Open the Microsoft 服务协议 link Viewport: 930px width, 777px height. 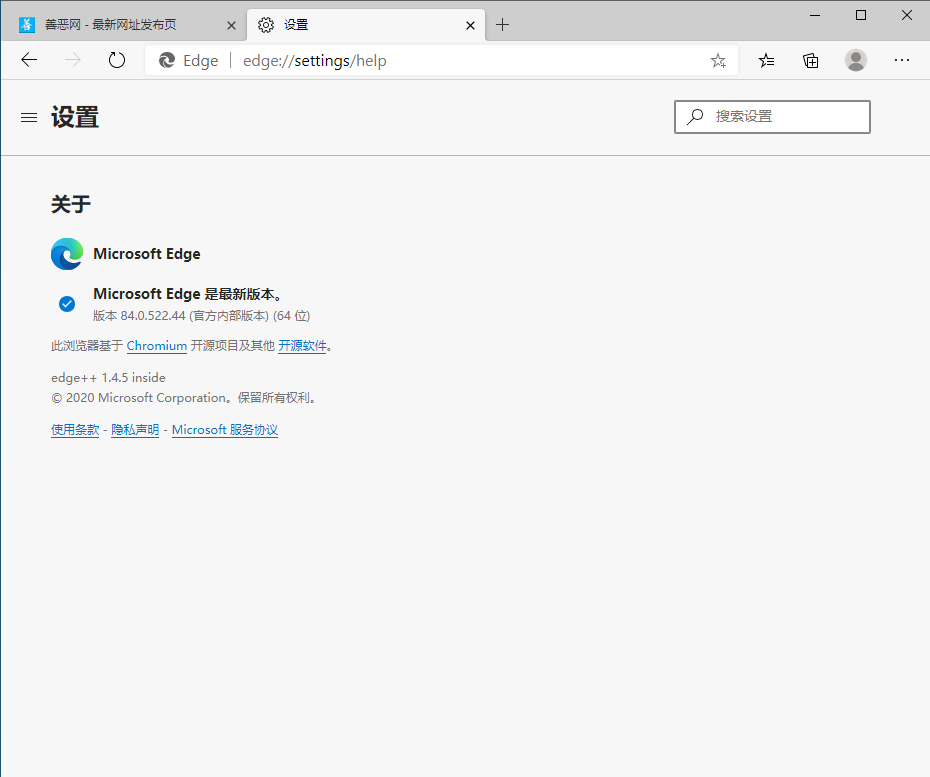pos(224,429)
